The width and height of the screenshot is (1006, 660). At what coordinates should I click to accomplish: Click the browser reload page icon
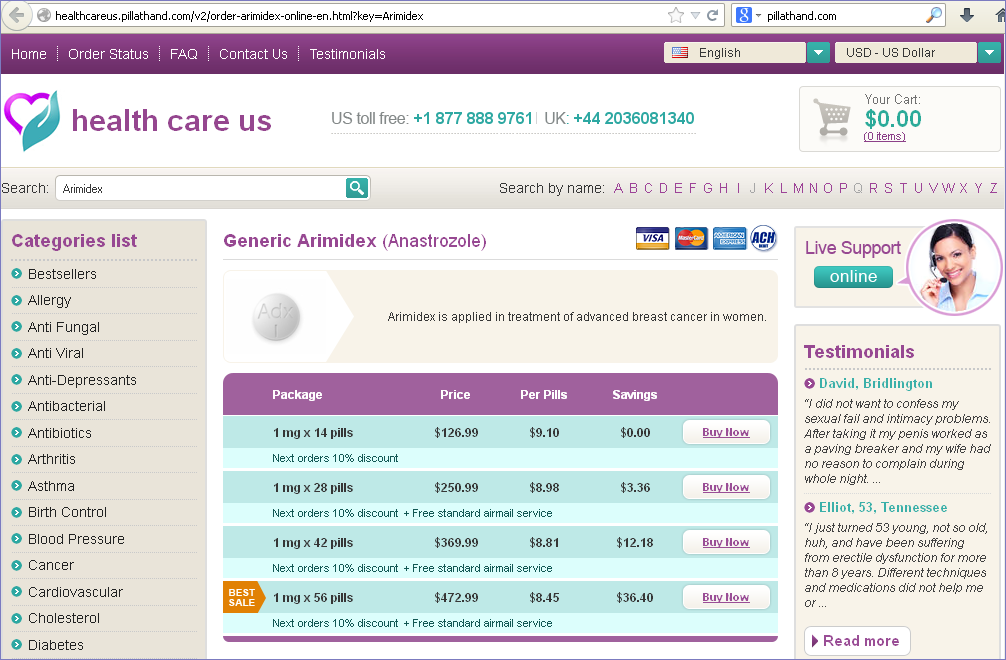pyautogui.click(x=713, y=15)
